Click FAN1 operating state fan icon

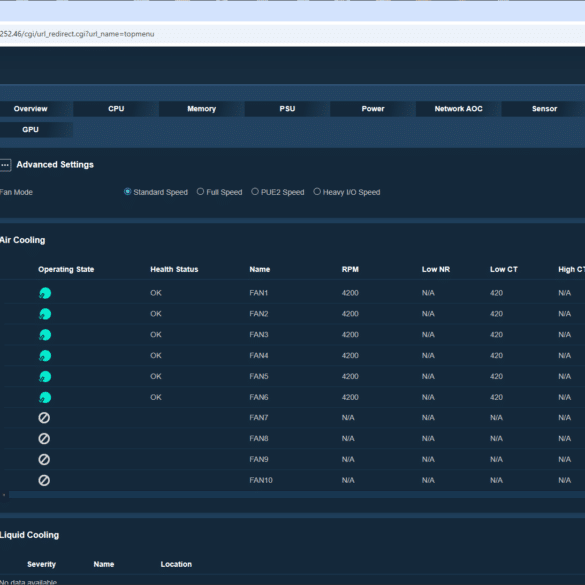45,293
